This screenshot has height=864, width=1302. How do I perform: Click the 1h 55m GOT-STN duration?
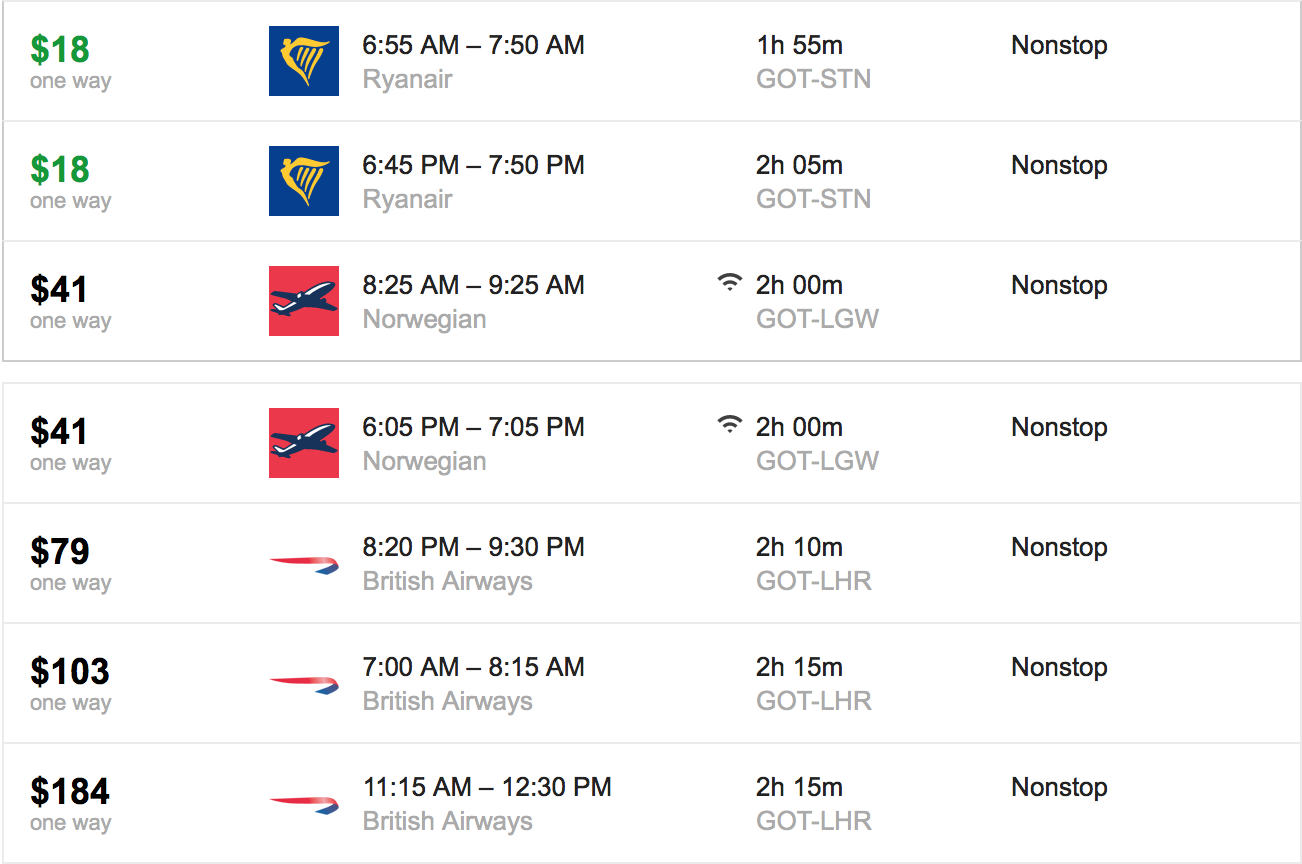[813, 61]
